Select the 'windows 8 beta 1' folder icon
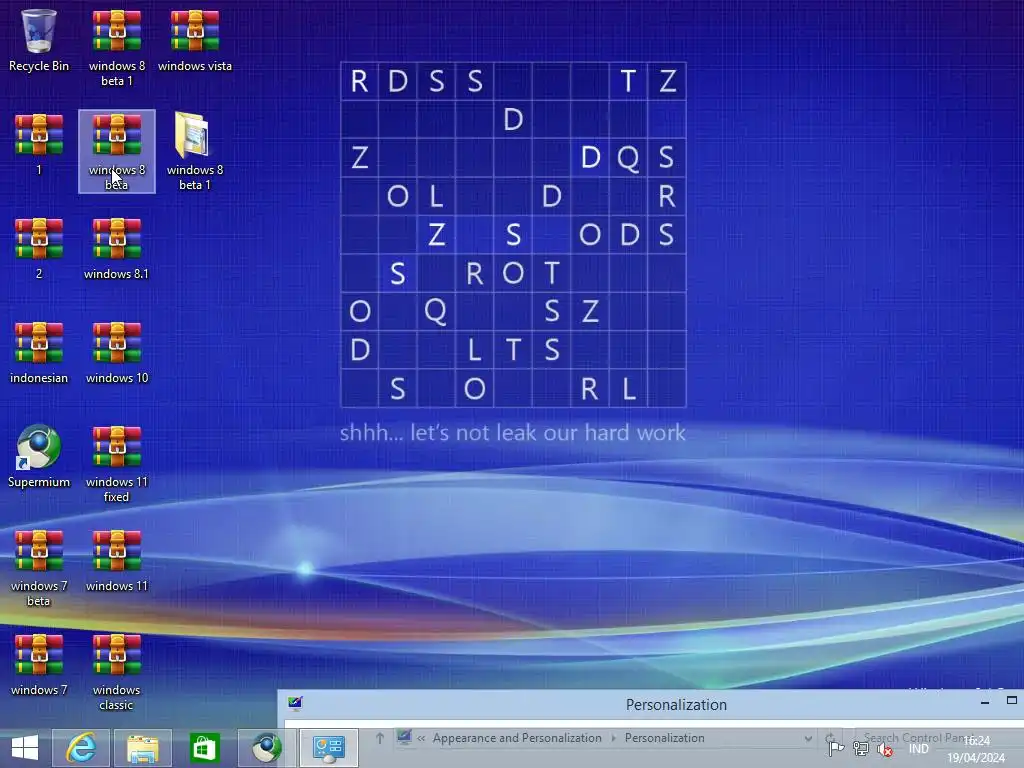Screen dimensions: 1024x768 [x=195, y=152]
